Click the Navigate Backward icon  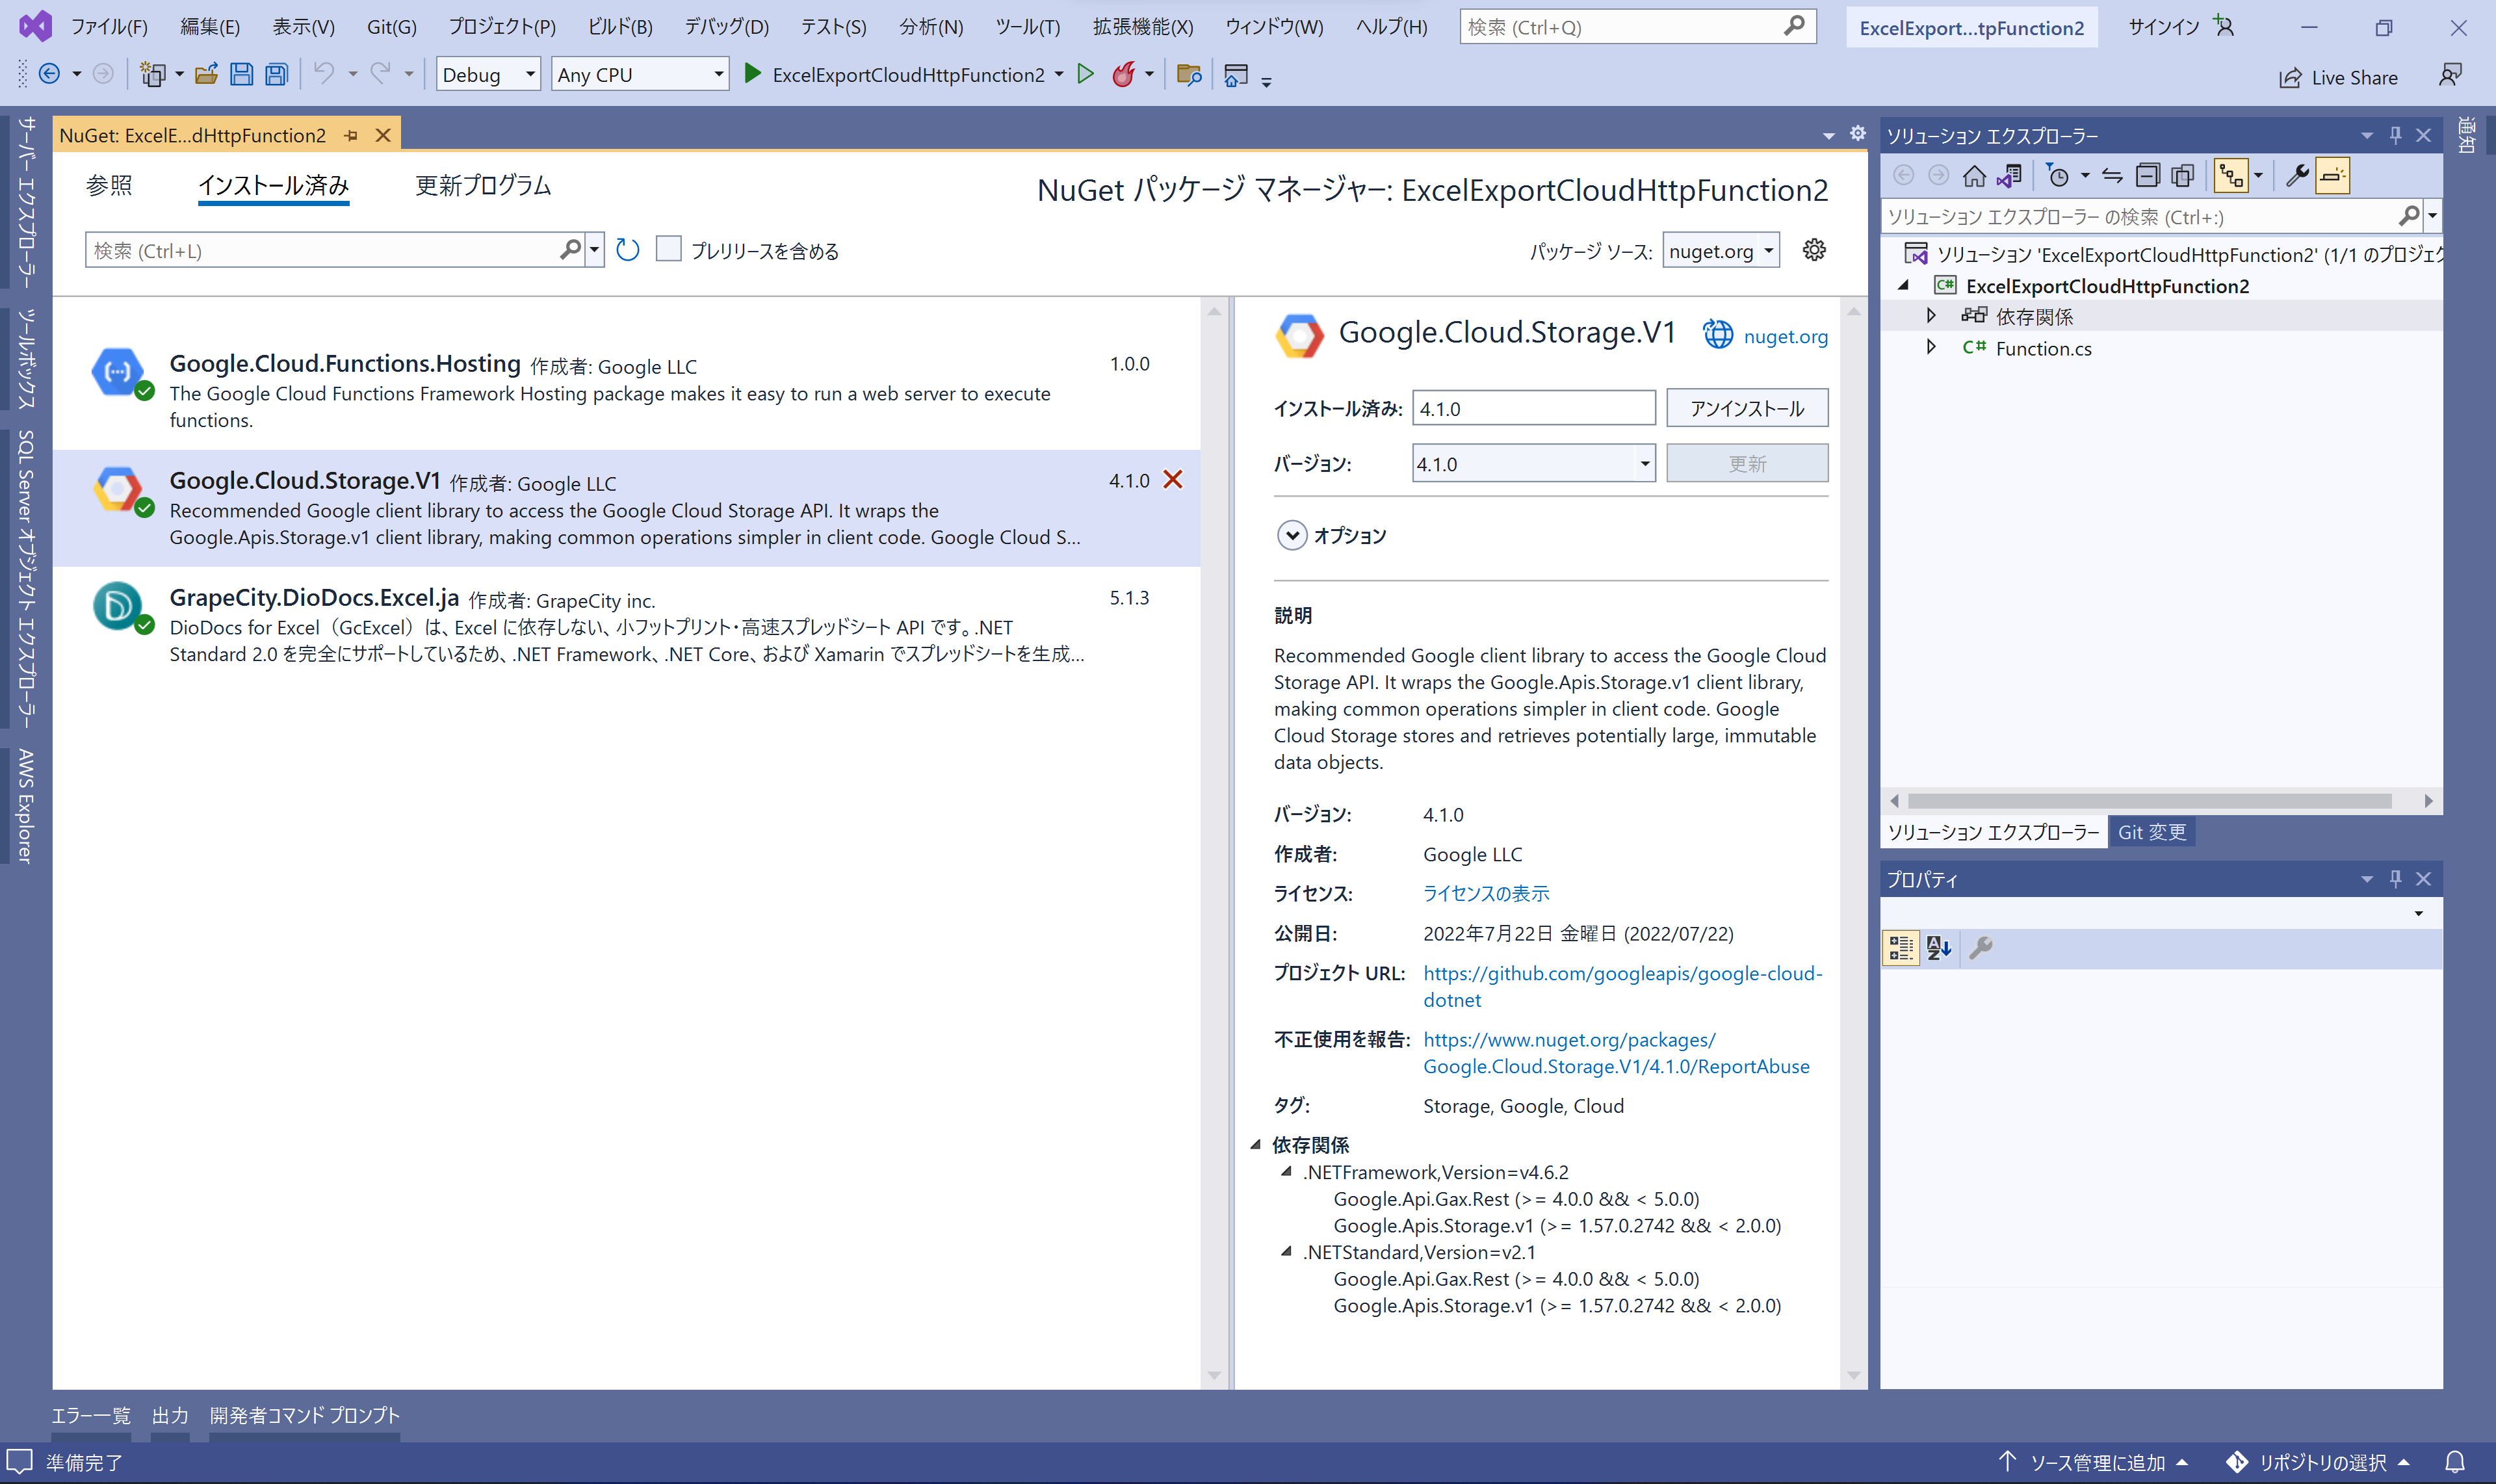[49, 74]
